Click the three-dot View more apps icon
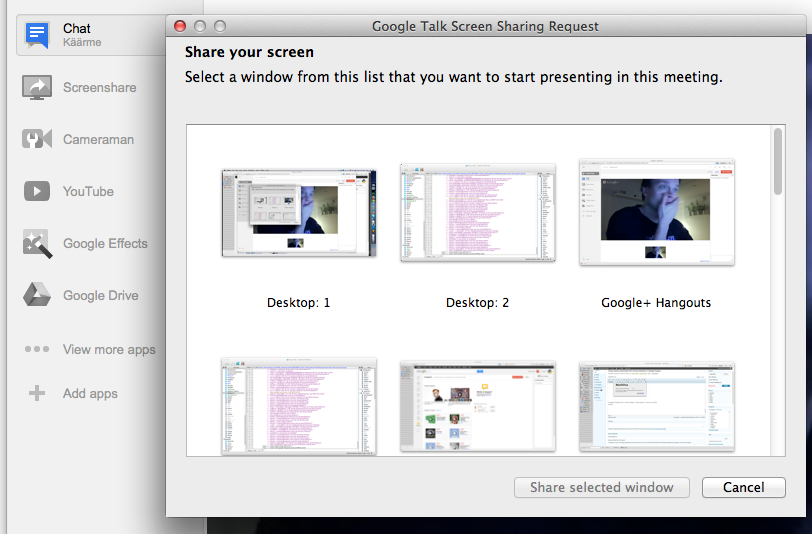The image size is (812, 534). 37,349
